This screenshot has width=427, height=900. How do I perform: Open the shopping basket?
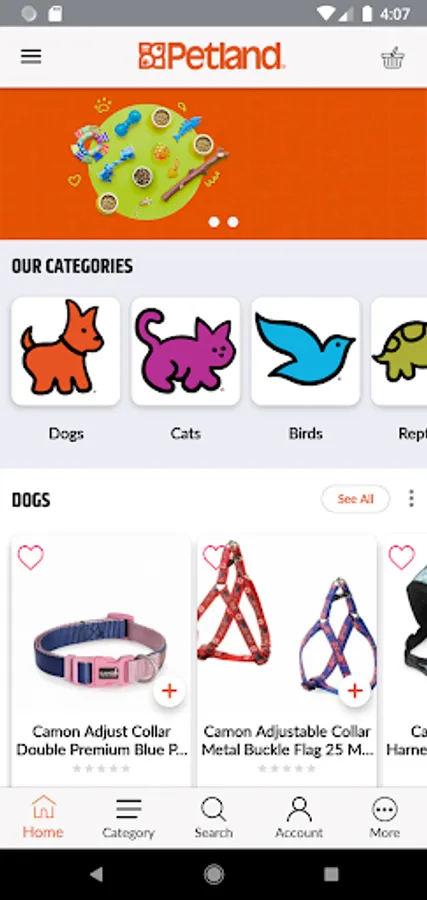[393, 58]
